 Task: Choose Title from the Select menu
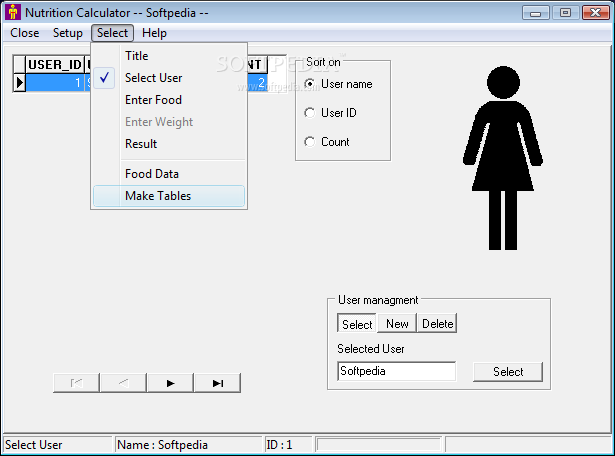(169, 56)
